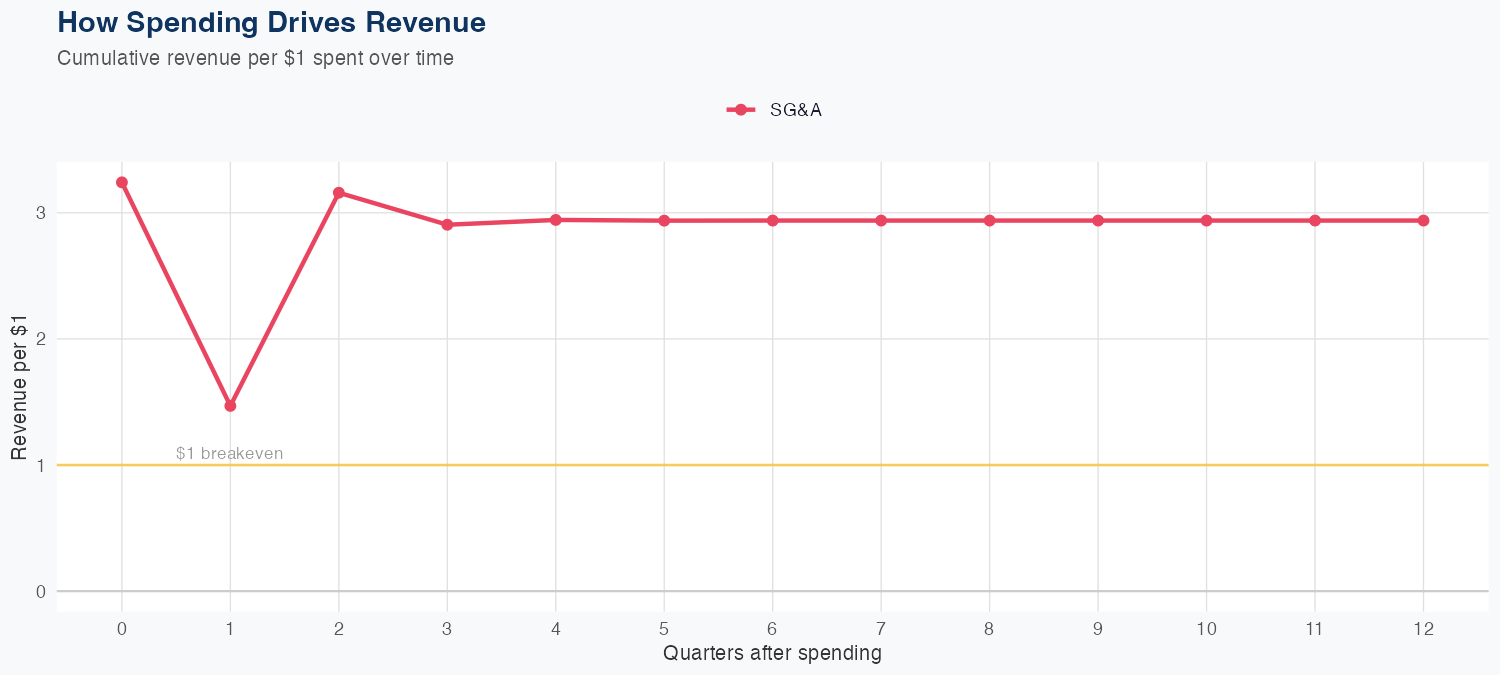
Task: Select the data point at quarter 6
Action: [773, 221]
